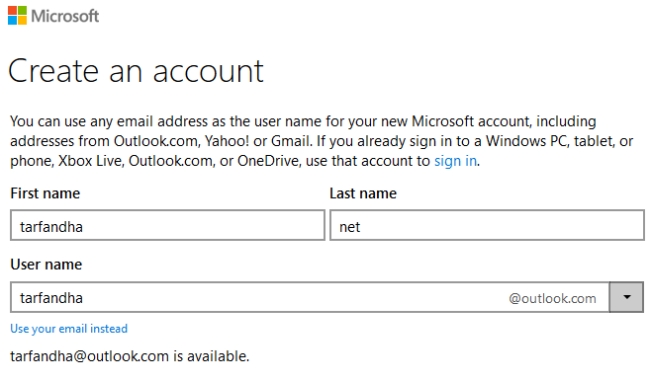Image resolution: width=650 pixels, height=381 pixels.
Task: Click the 'Create an account' heading
Action: coord(136,71)
